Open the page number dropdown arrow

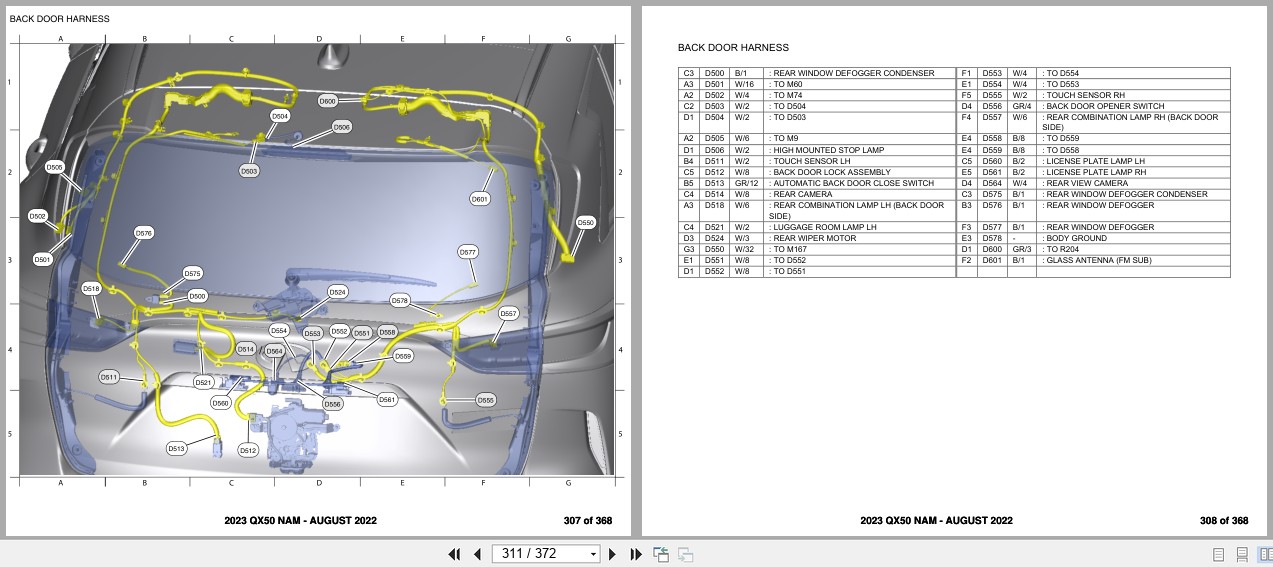point(593,554)
